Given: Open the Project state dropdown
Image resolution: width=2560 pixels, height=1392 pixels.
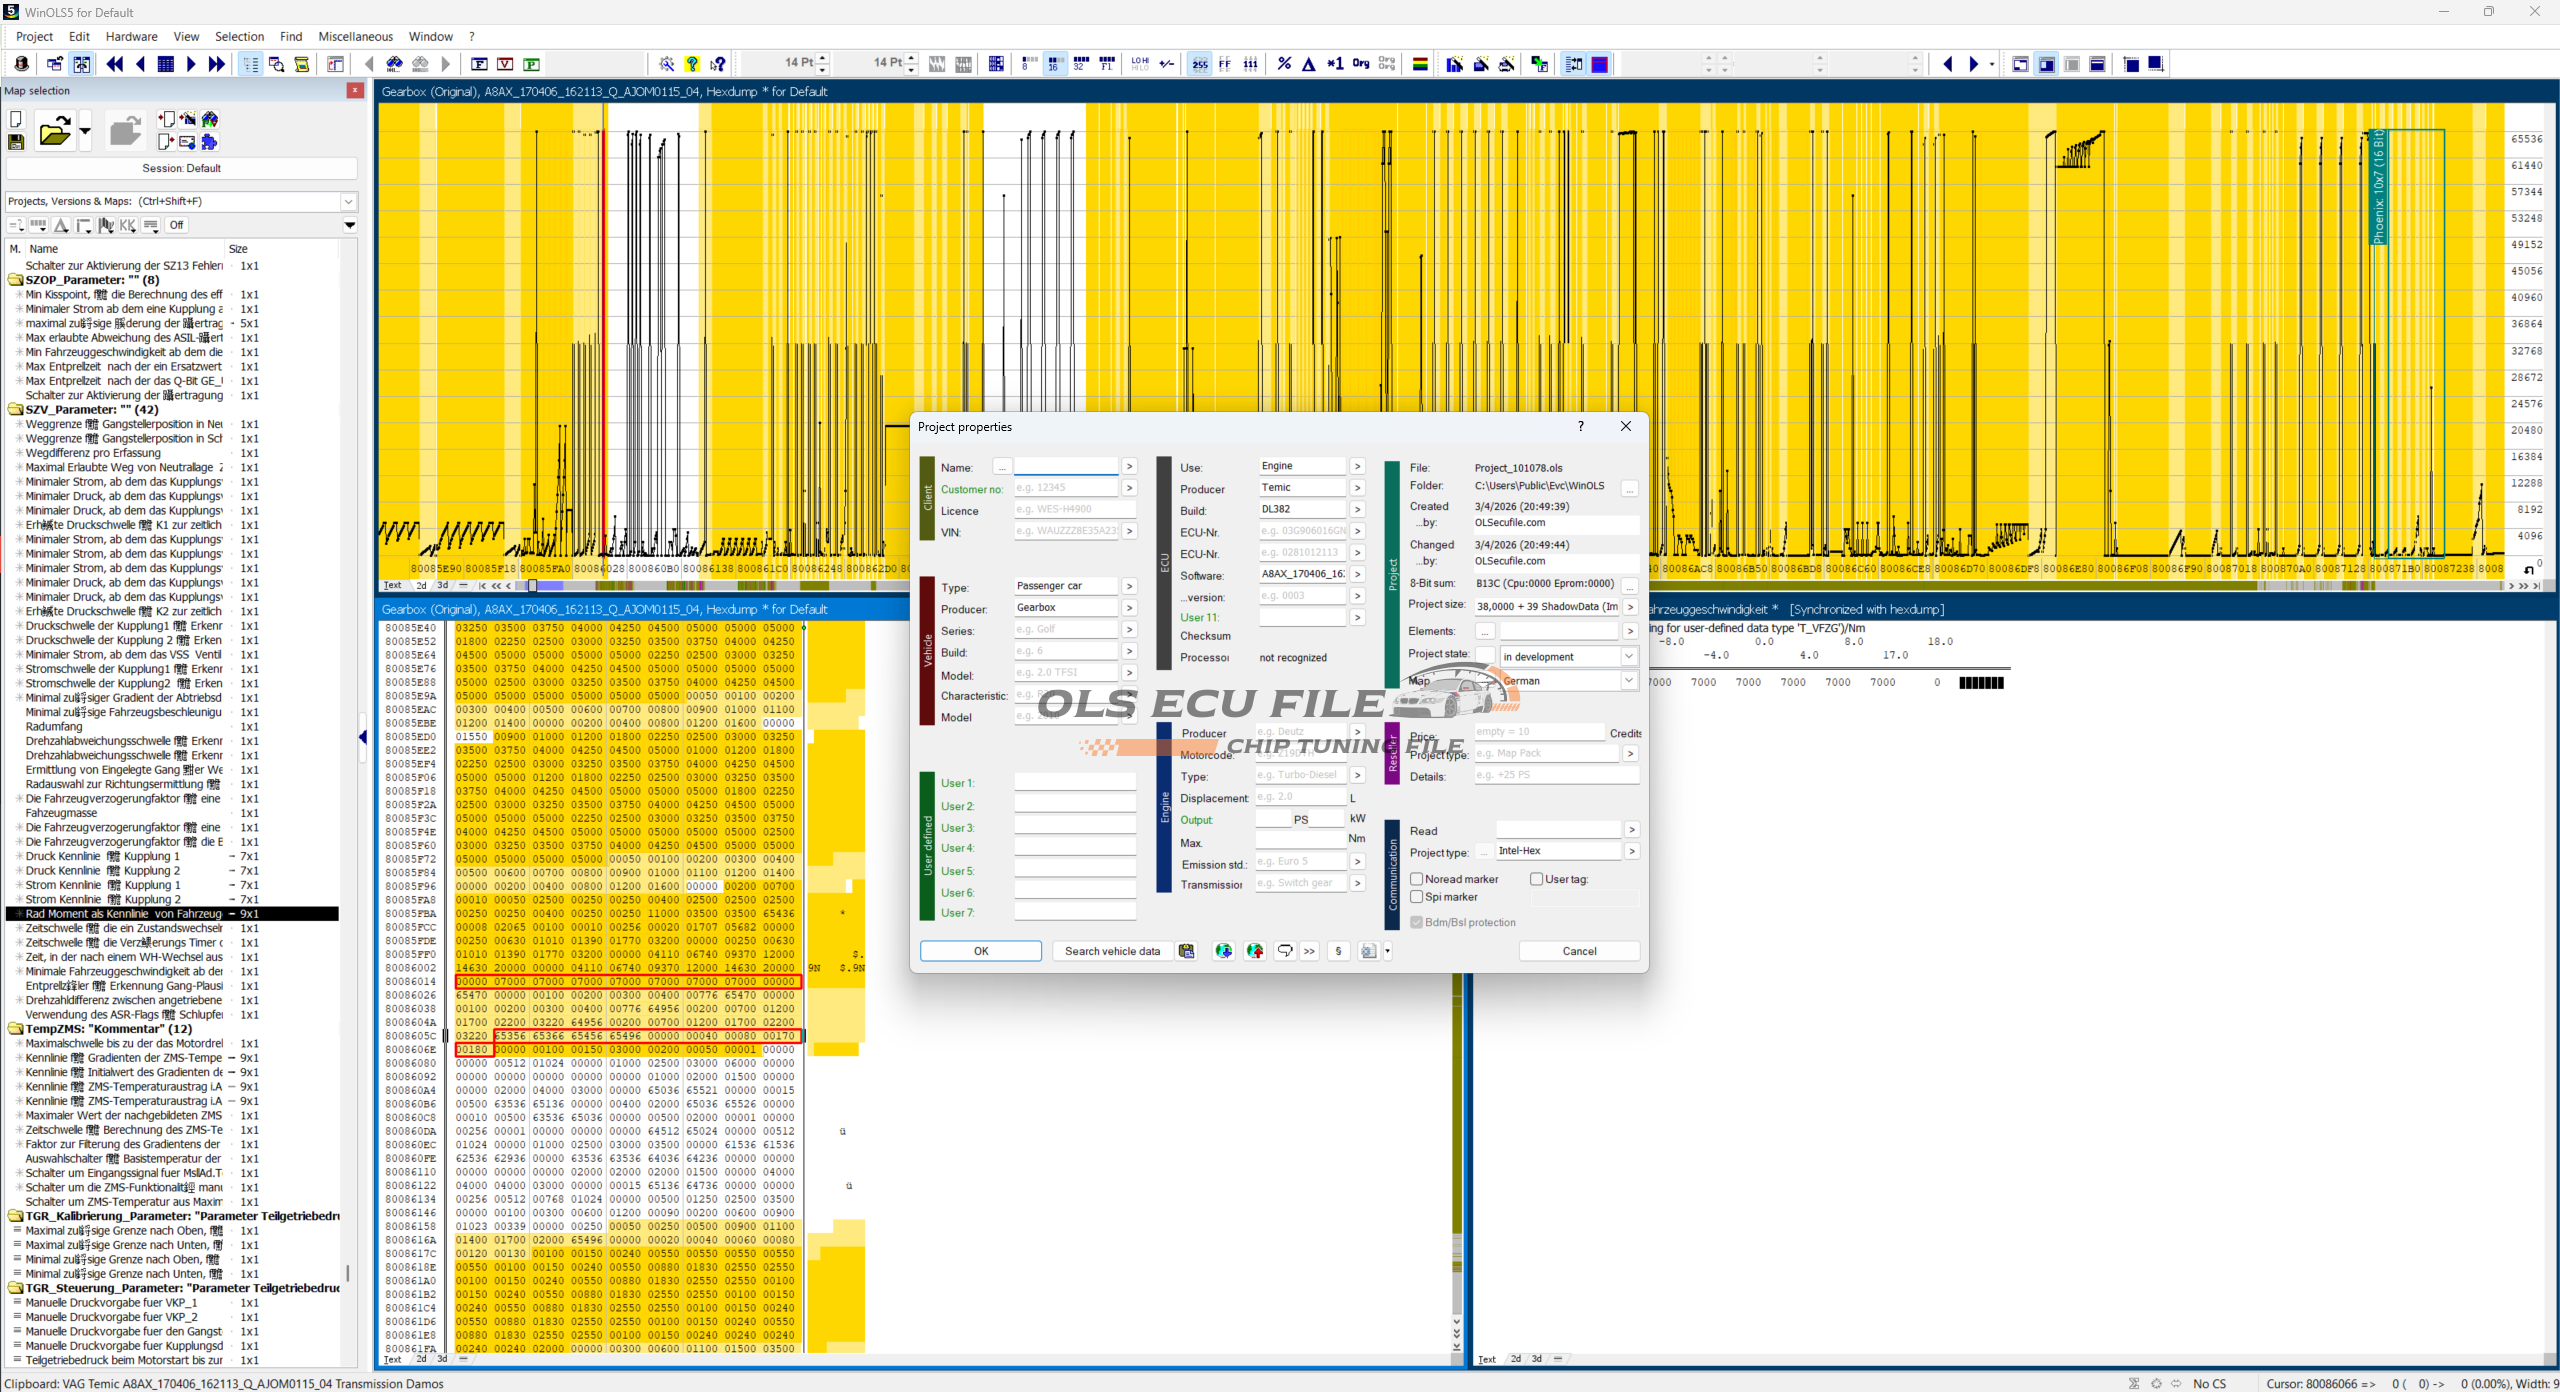Looking at the screenshot, I should pos(1628,657).
